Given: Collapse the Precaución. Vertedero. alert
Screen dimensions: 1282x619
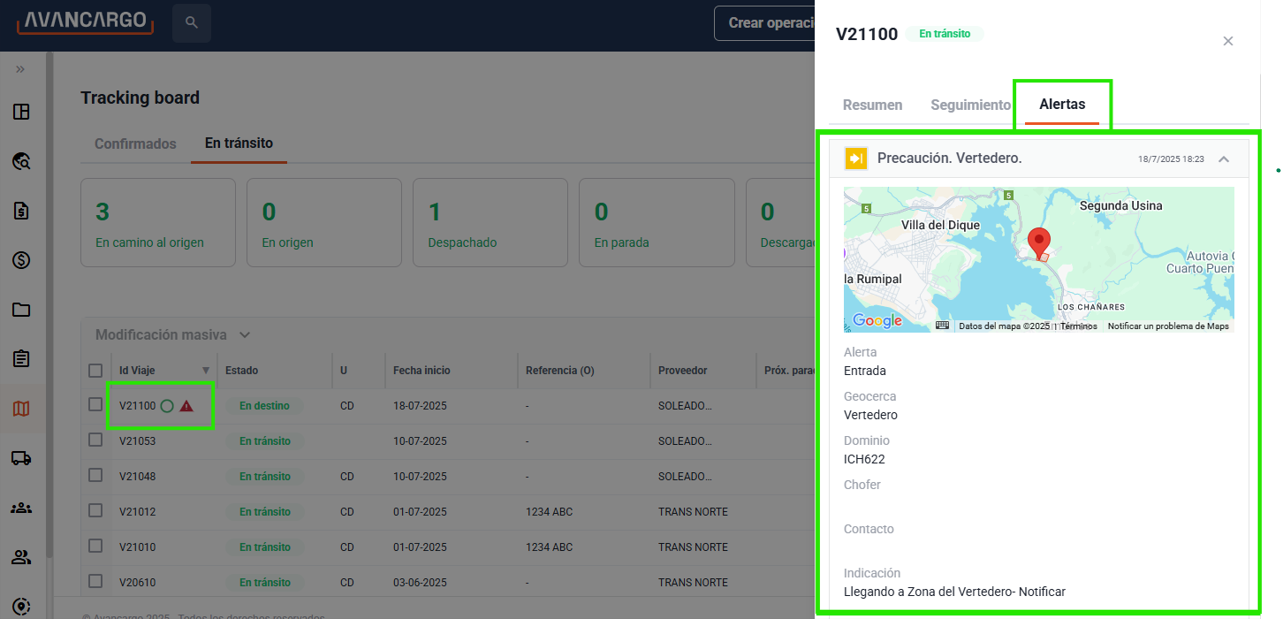Looking at the screenshot, I should (1224, 159).
